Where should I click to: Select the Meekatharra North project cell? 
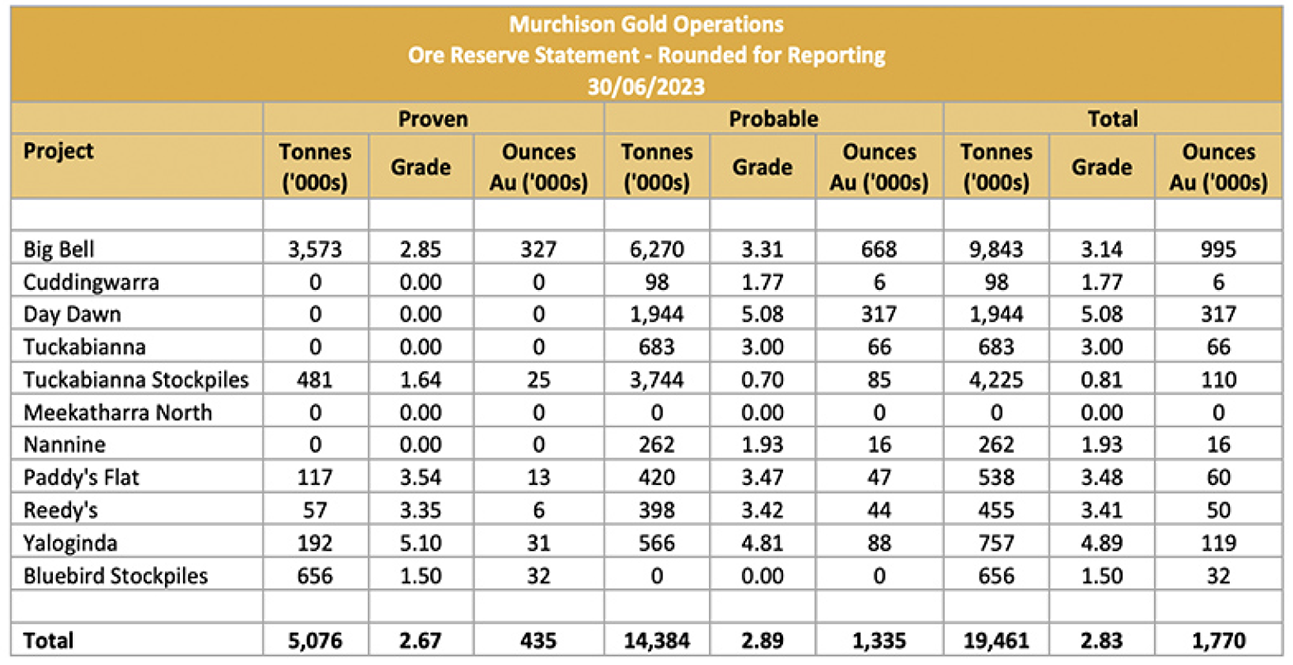point(117,412)
